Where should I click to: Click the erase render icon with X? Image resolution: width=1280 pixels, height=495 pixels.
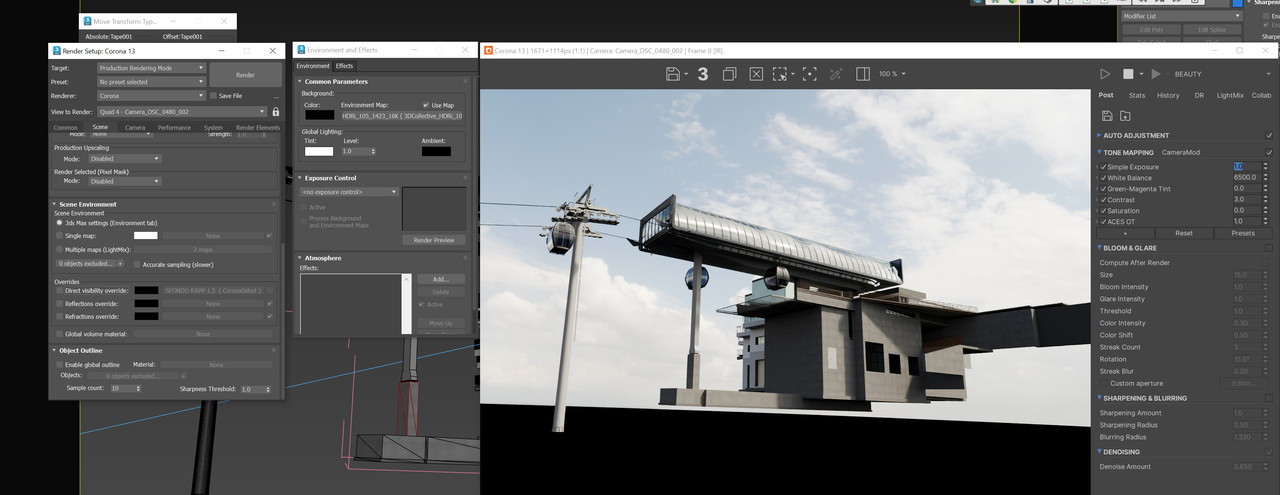tap(756, 74)
